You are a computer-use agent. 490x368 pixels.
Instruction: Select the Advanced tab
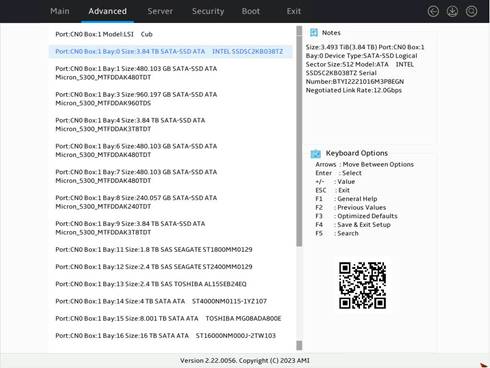[x=107, y=11]
